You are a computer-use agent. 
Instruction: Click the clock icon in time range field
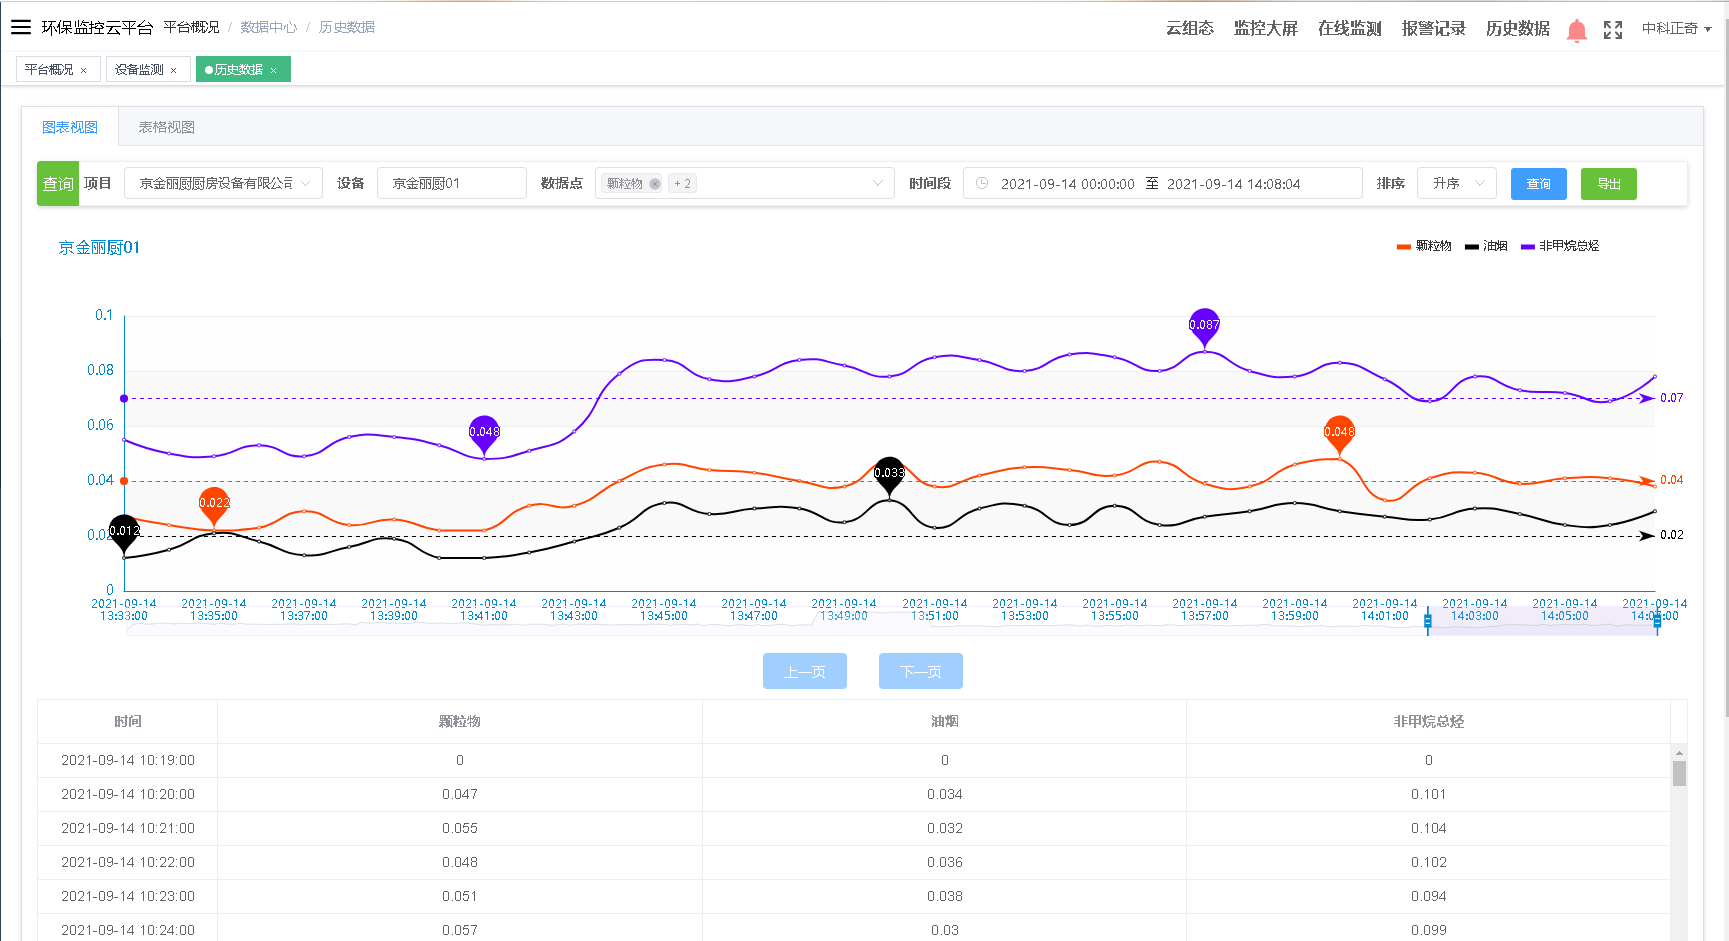[982, 184]
